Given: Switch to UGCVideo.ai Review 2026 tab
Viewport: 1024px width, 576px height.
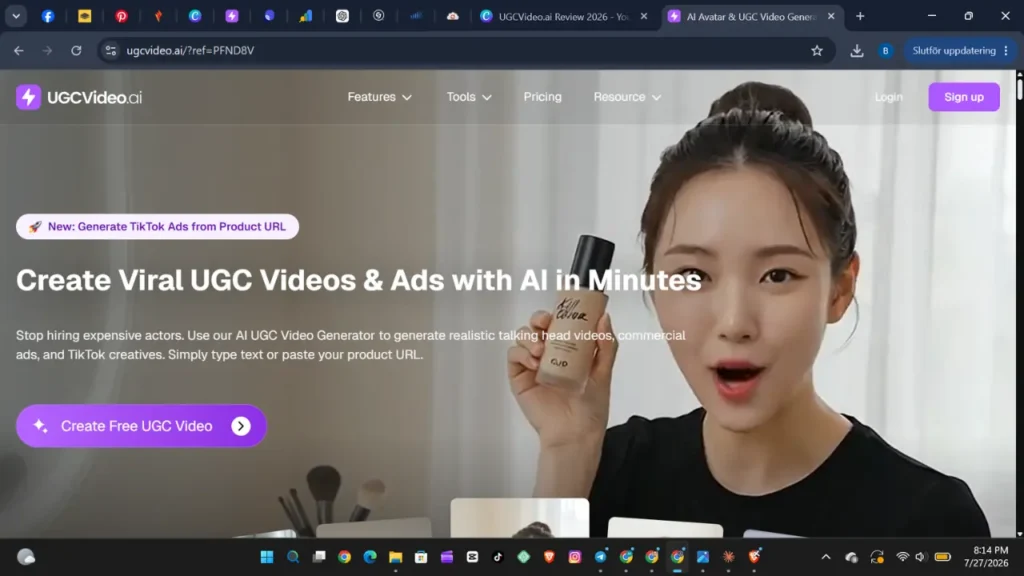Looking at the screenshot, I should [563, 16].
